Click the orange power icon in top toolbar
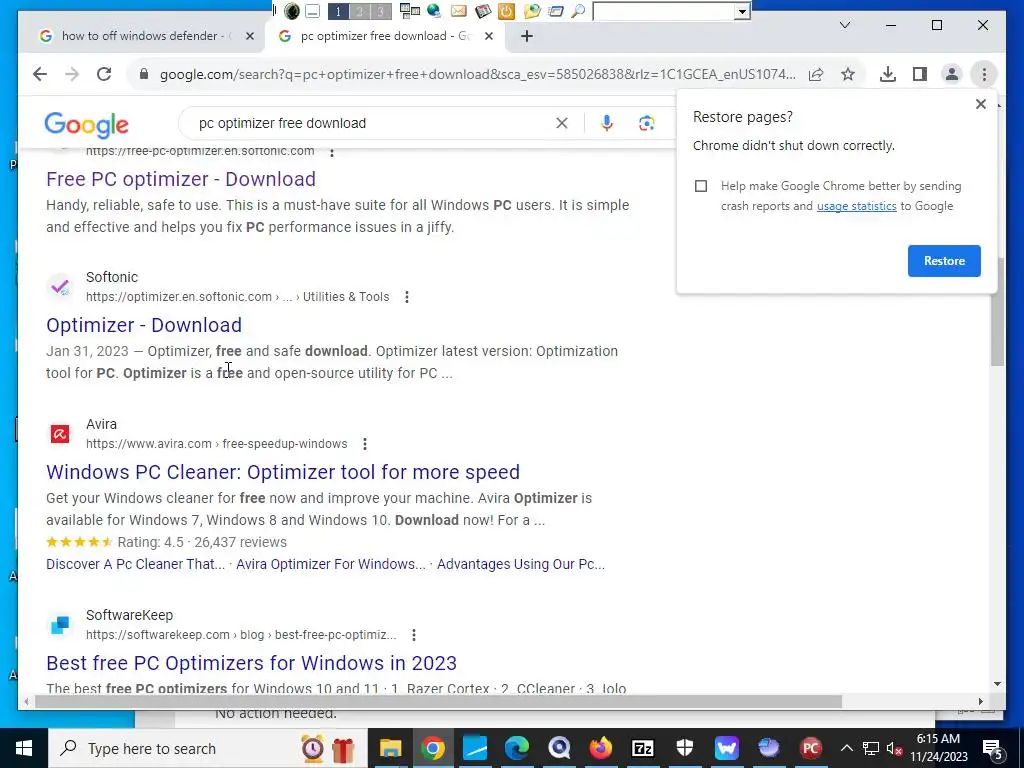The width and height of the screenshot is (1024, 768). (506, 10)
